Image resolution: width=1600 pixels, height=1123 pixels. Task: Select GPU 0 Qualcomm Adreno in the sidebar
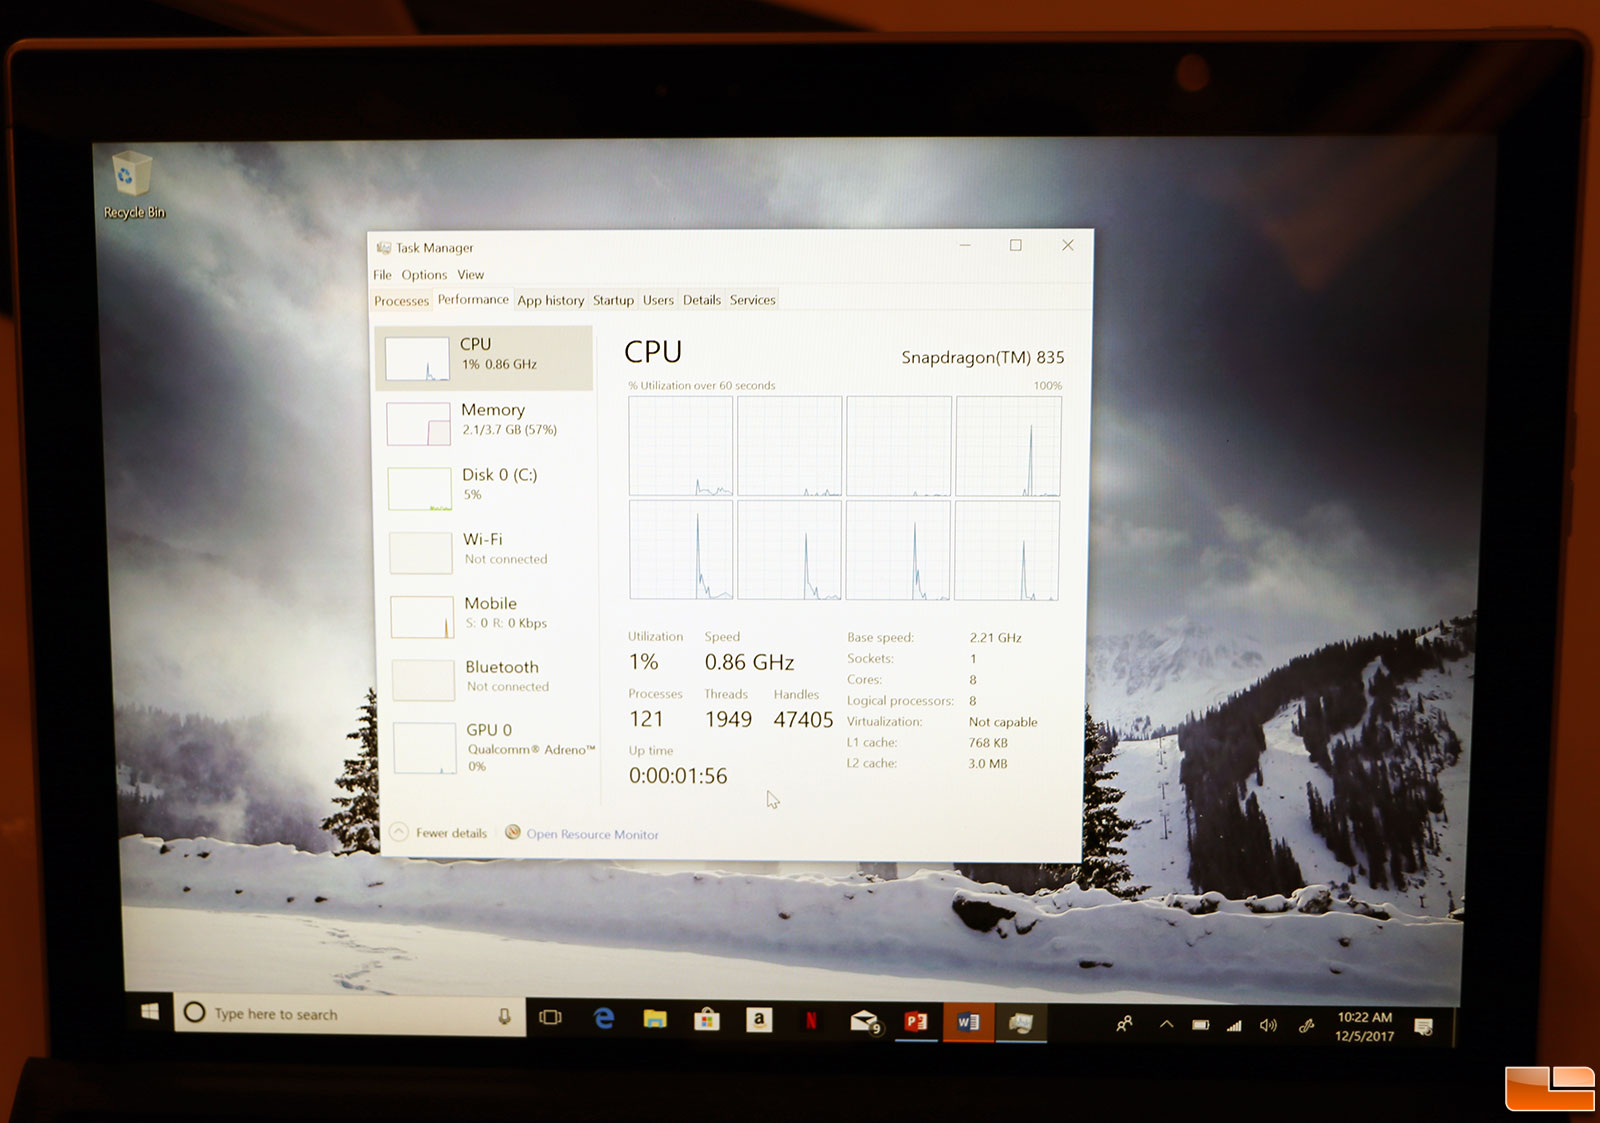[492, 747]
